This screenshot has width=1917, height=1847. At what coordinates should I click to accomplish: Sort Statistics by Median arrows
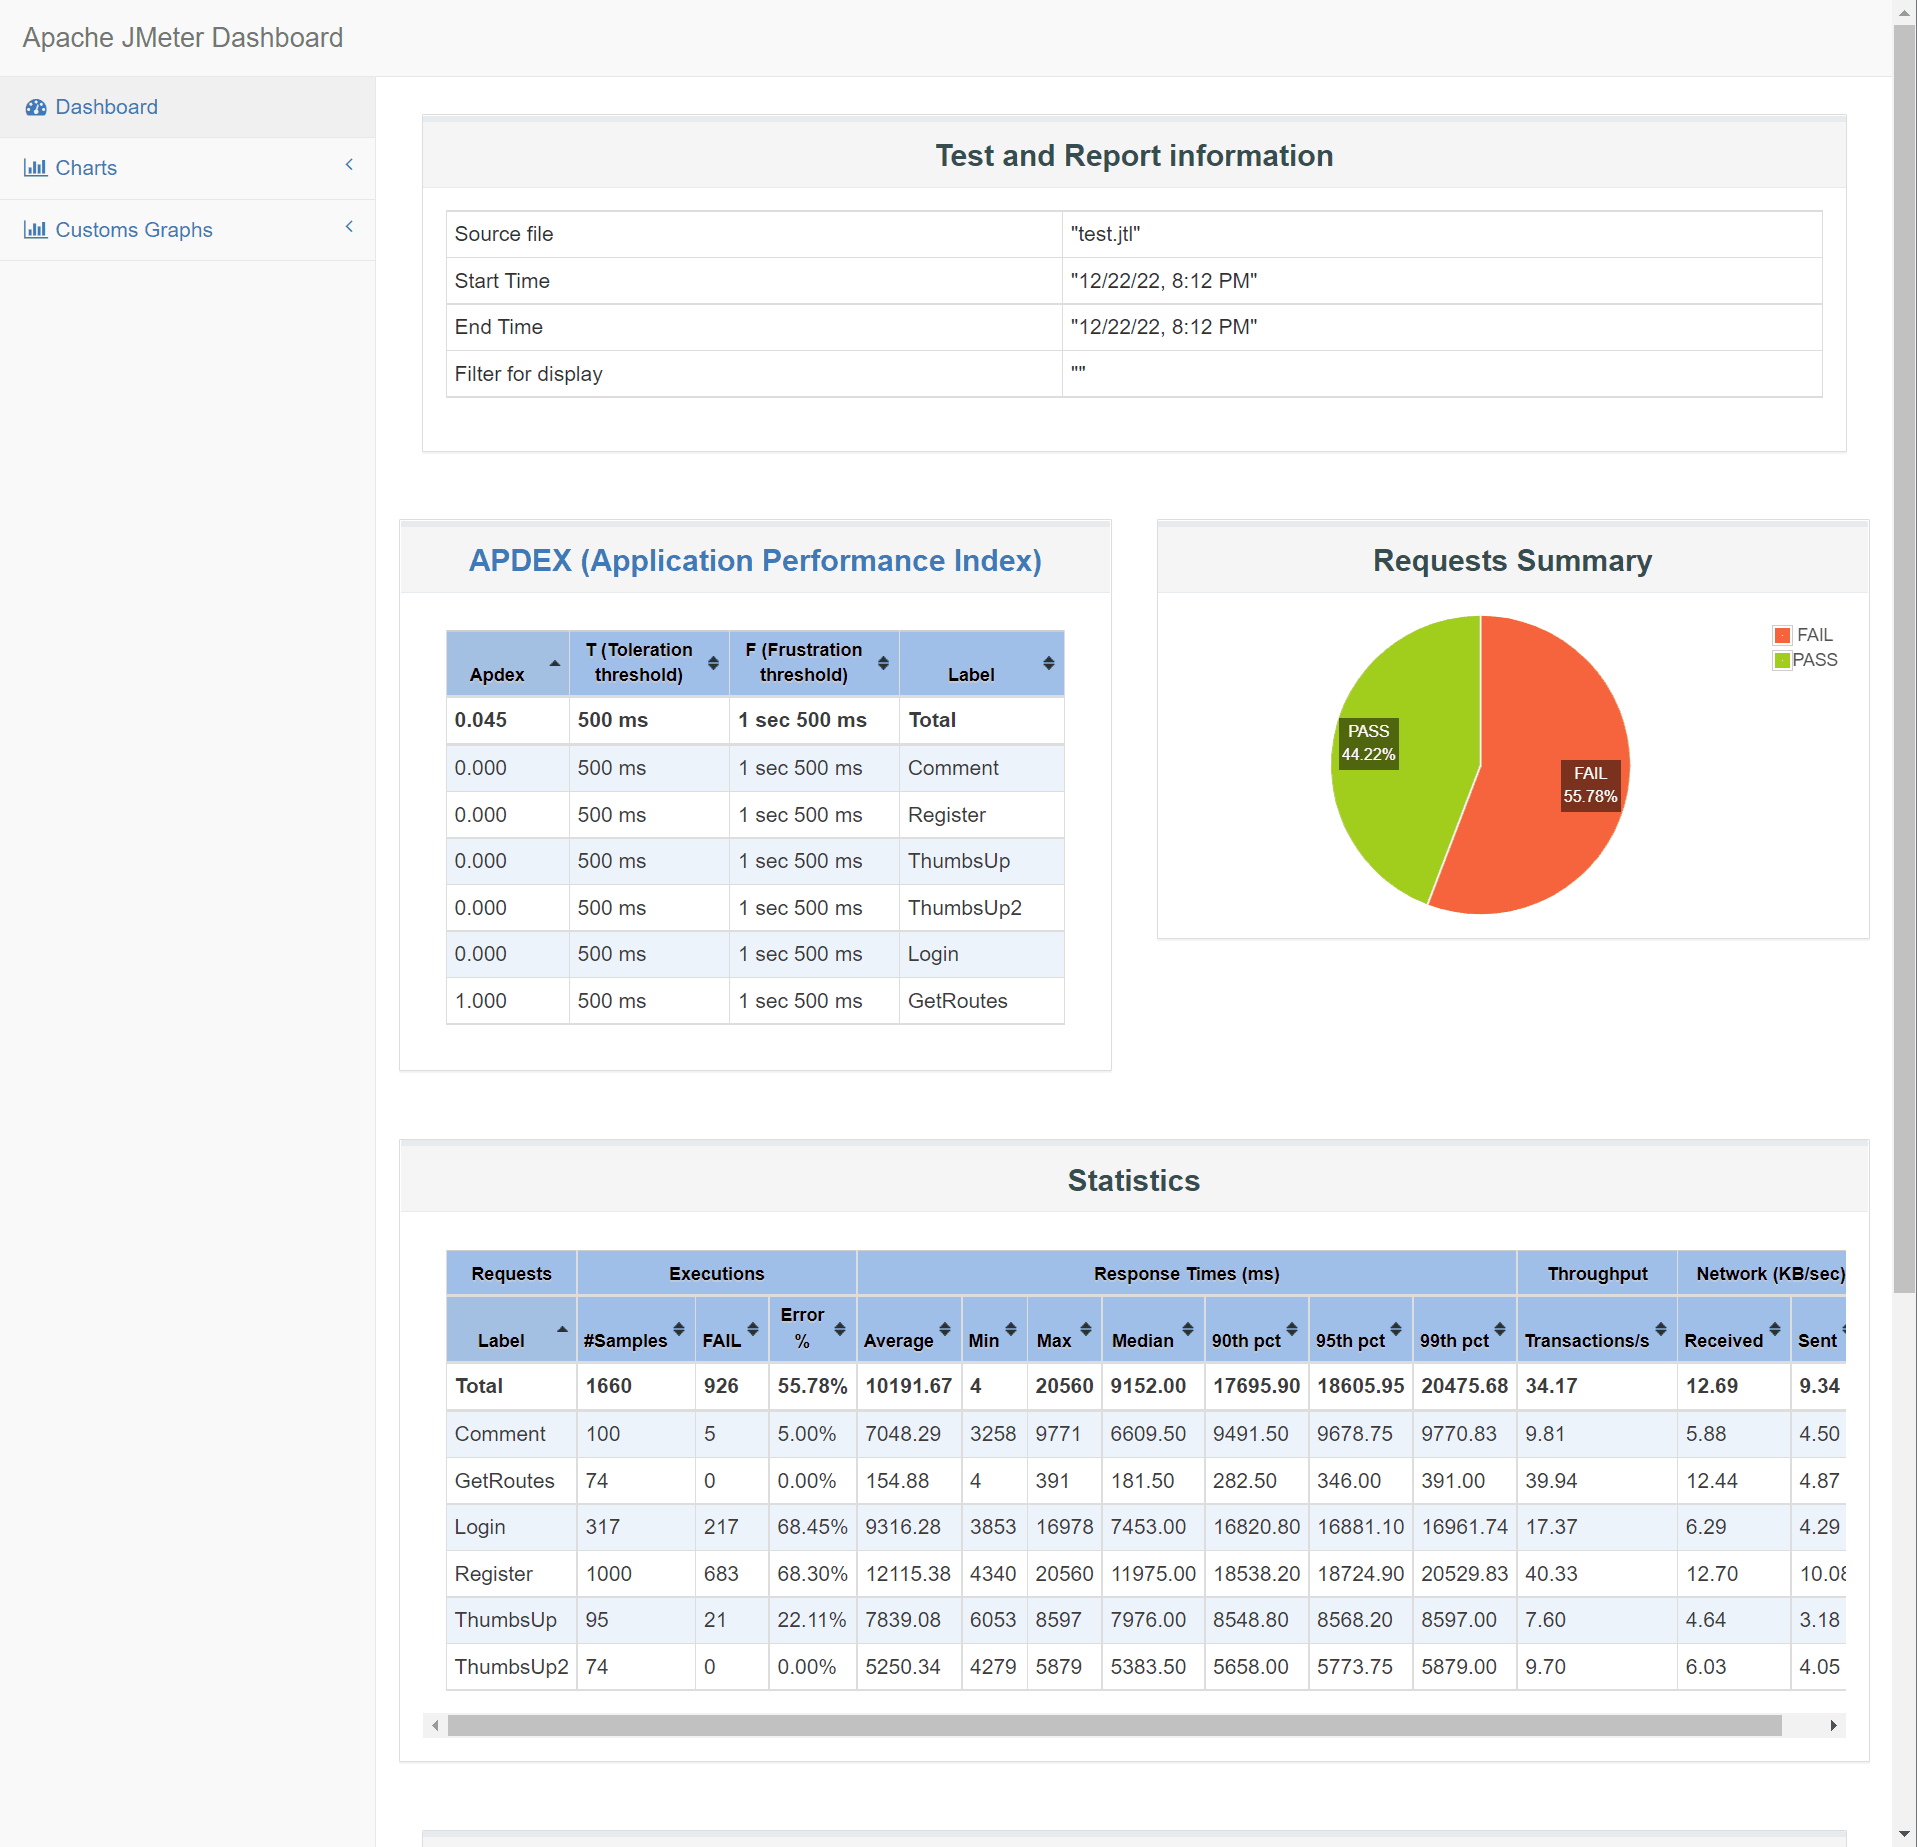[x=1188, y=1329]
